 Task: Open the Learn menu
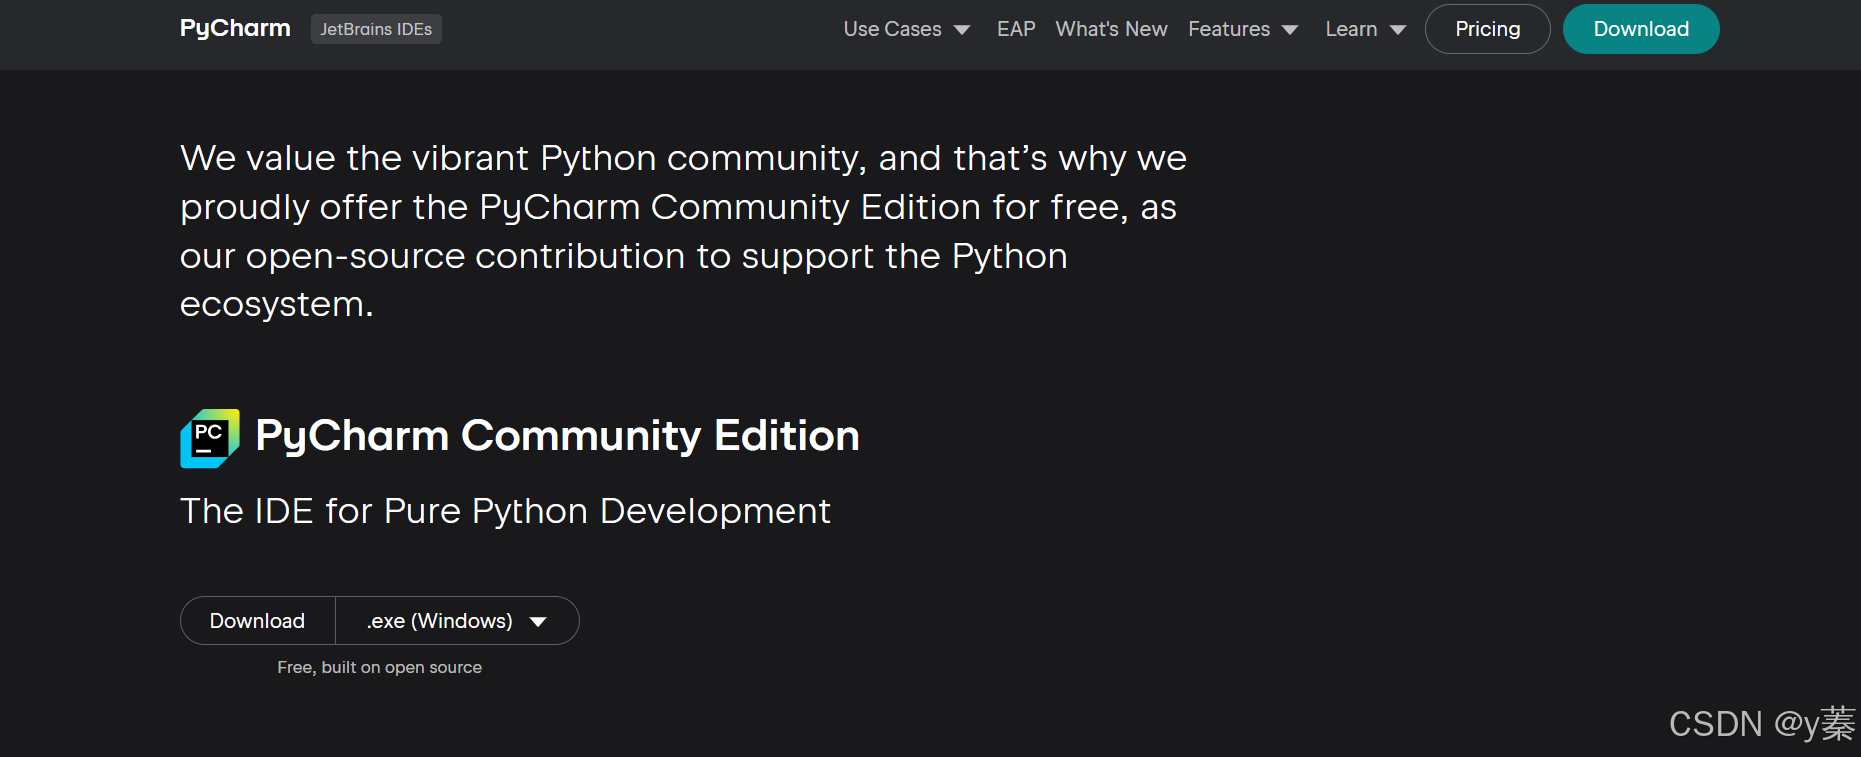(x=1351, y=29)
